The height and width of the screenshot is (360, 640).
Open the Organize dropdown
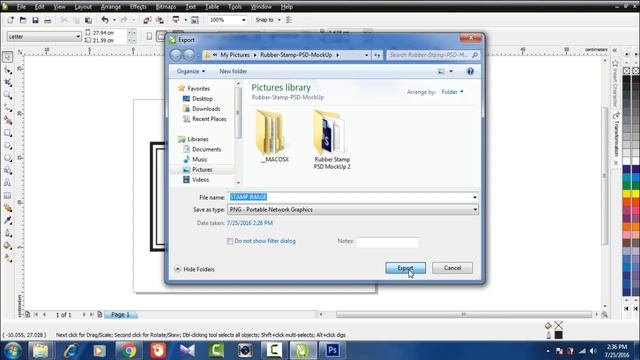pyautogui.click(x=191, y=71)
